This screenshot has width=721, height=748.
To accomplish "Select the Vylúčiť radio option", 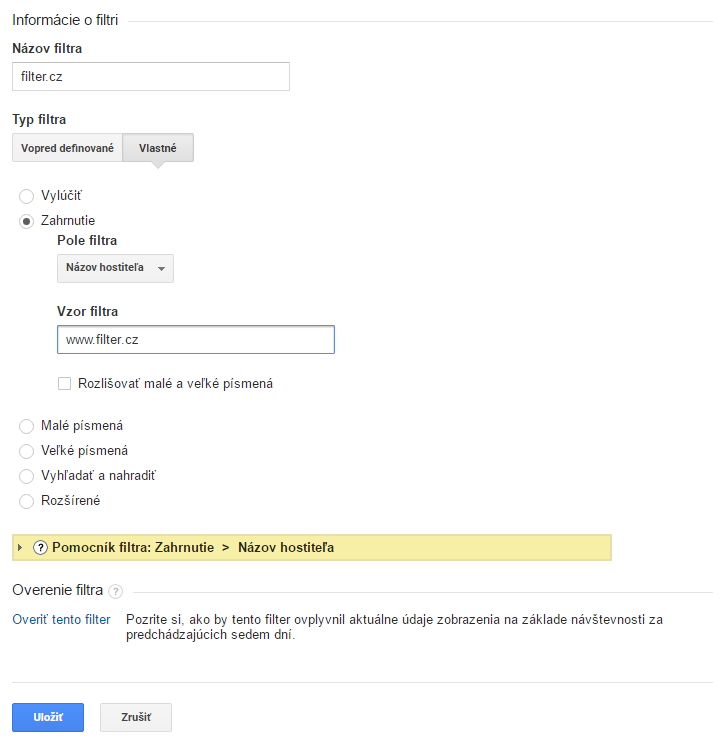I will tap(27, 195).
